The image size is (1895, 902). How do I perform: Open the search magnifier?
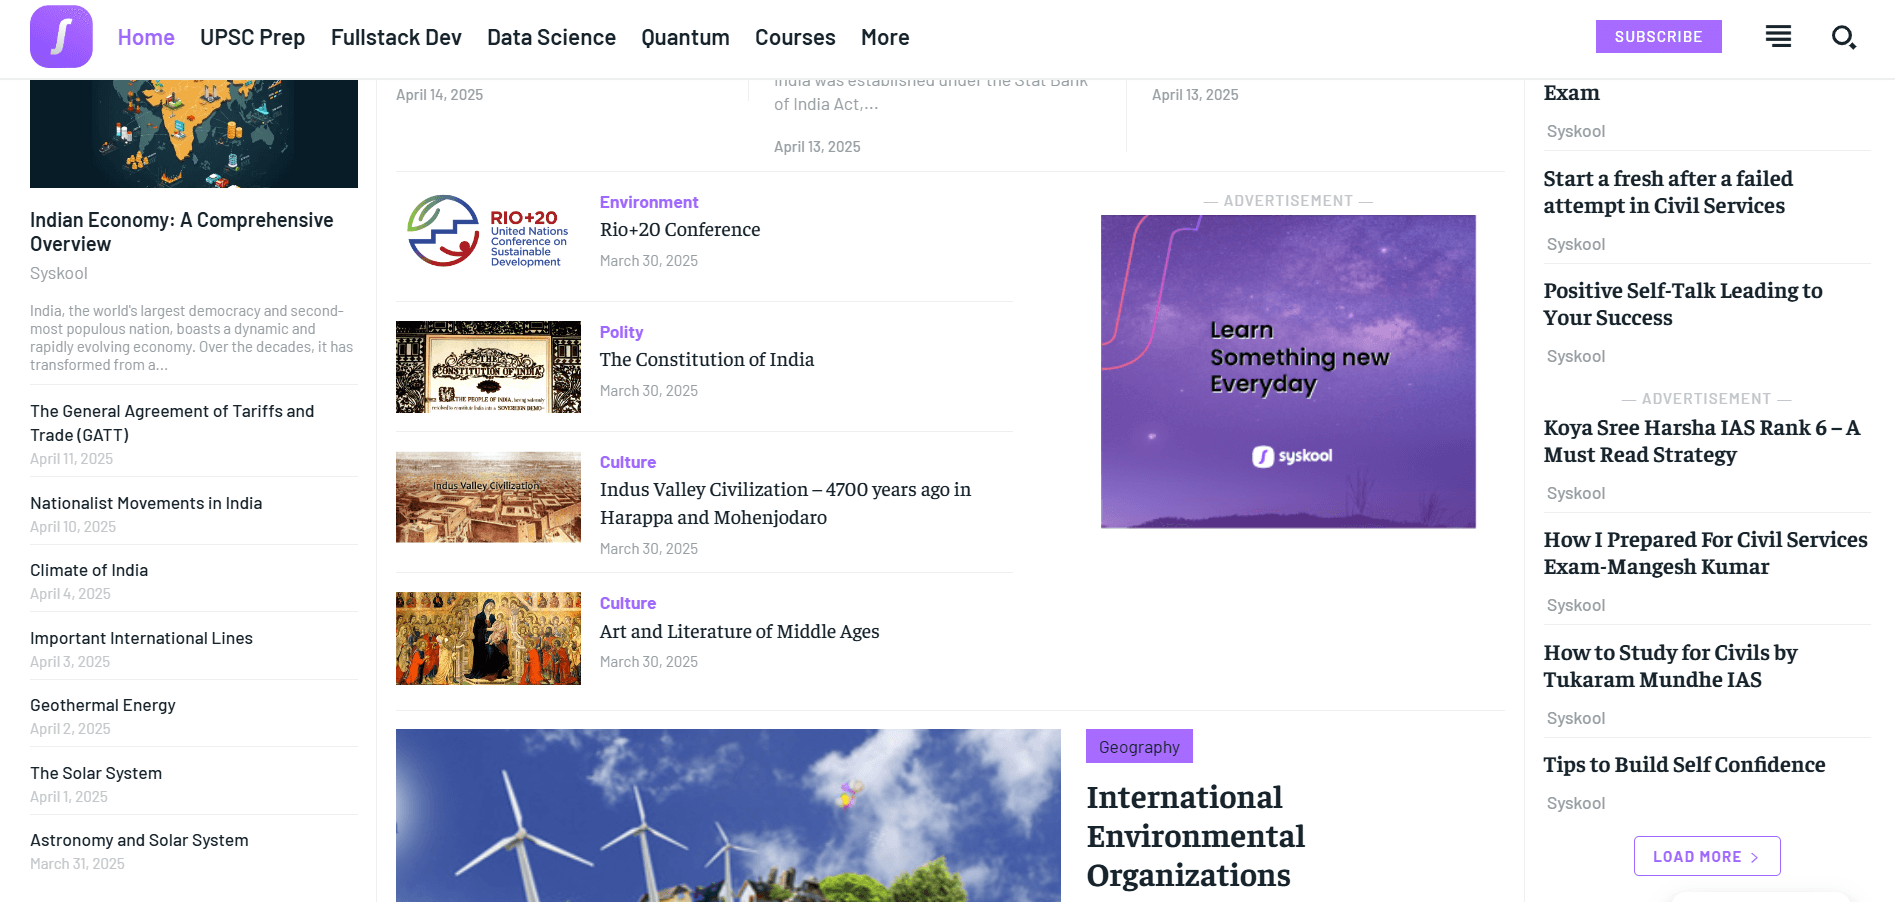[1843, 37]
